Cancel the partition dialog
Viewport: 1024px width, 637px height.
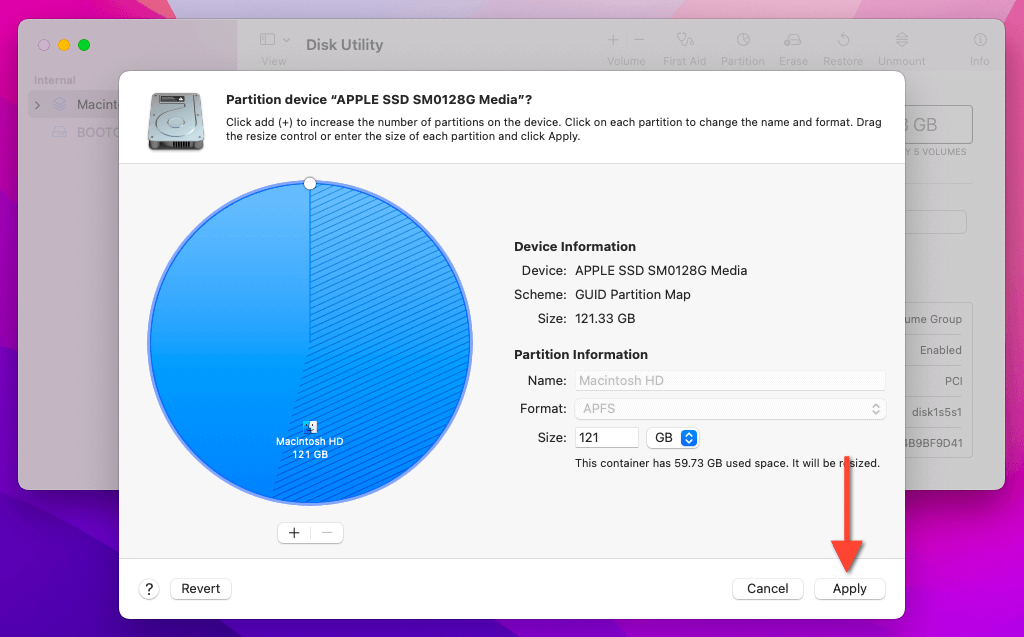[x=767, y=589]
